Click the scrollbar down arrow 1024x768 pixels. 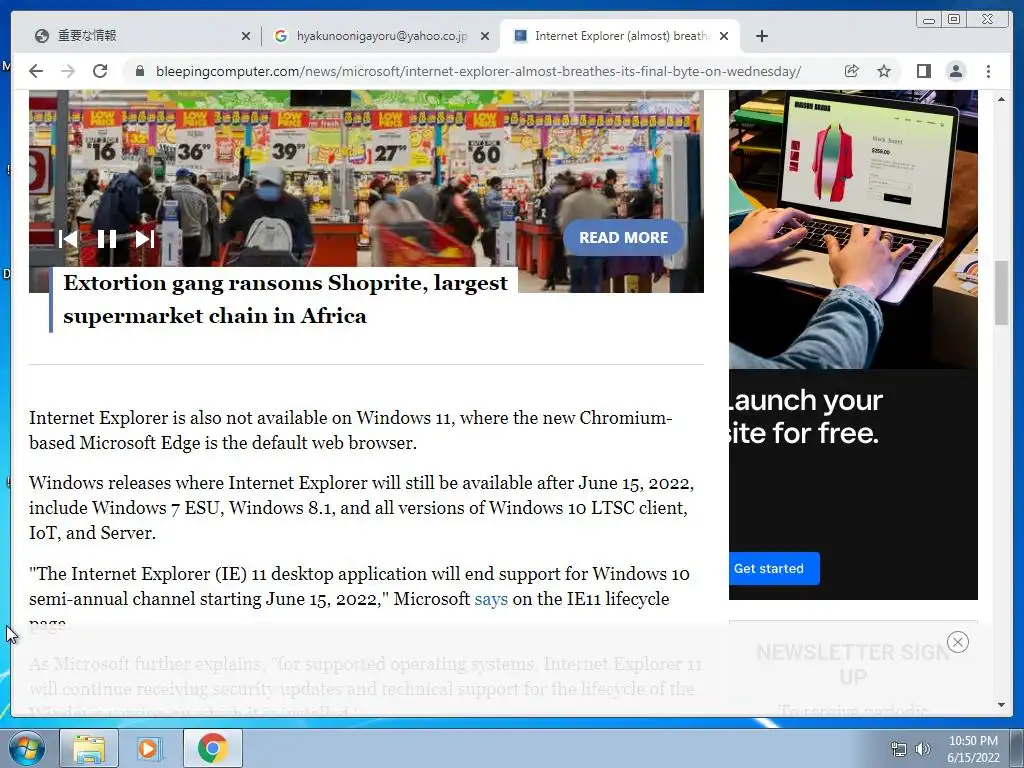pyautogui.click(x=1001, y=705)
